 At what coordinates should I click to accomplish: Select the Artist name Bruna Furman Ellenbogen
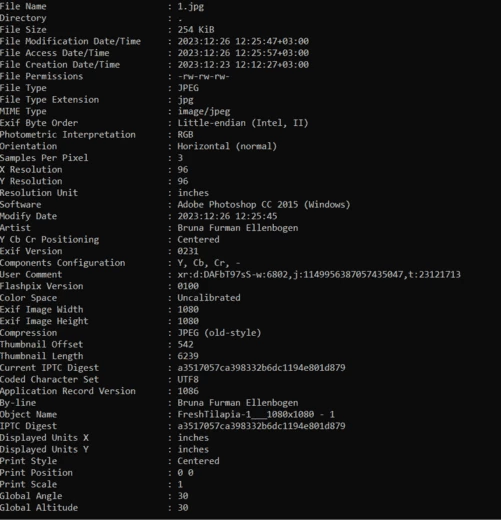[x=238, y=228]
